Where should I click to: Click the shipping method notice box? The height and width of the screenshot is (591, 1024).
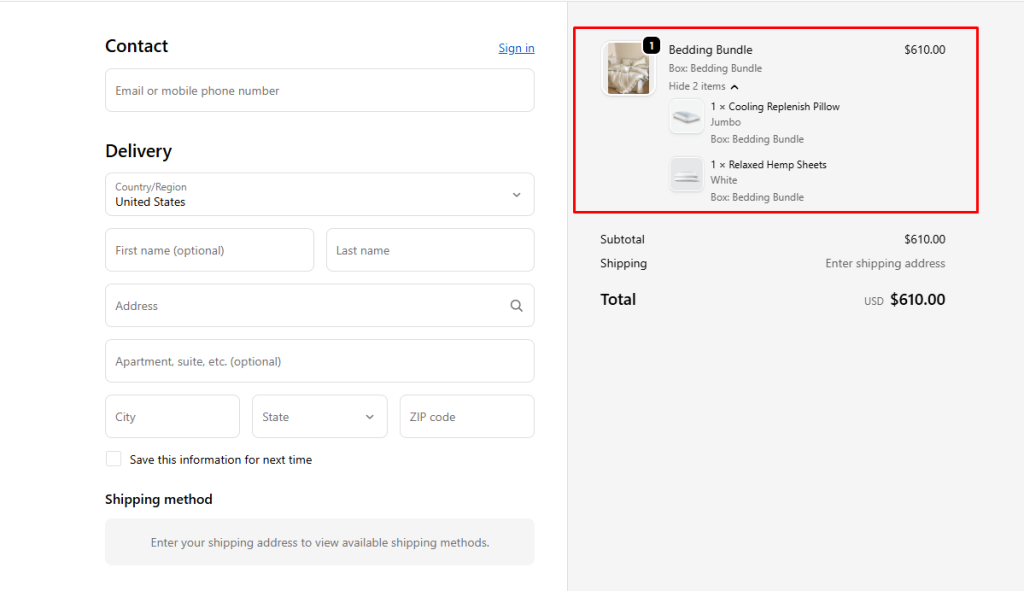[x=319, y=542]
